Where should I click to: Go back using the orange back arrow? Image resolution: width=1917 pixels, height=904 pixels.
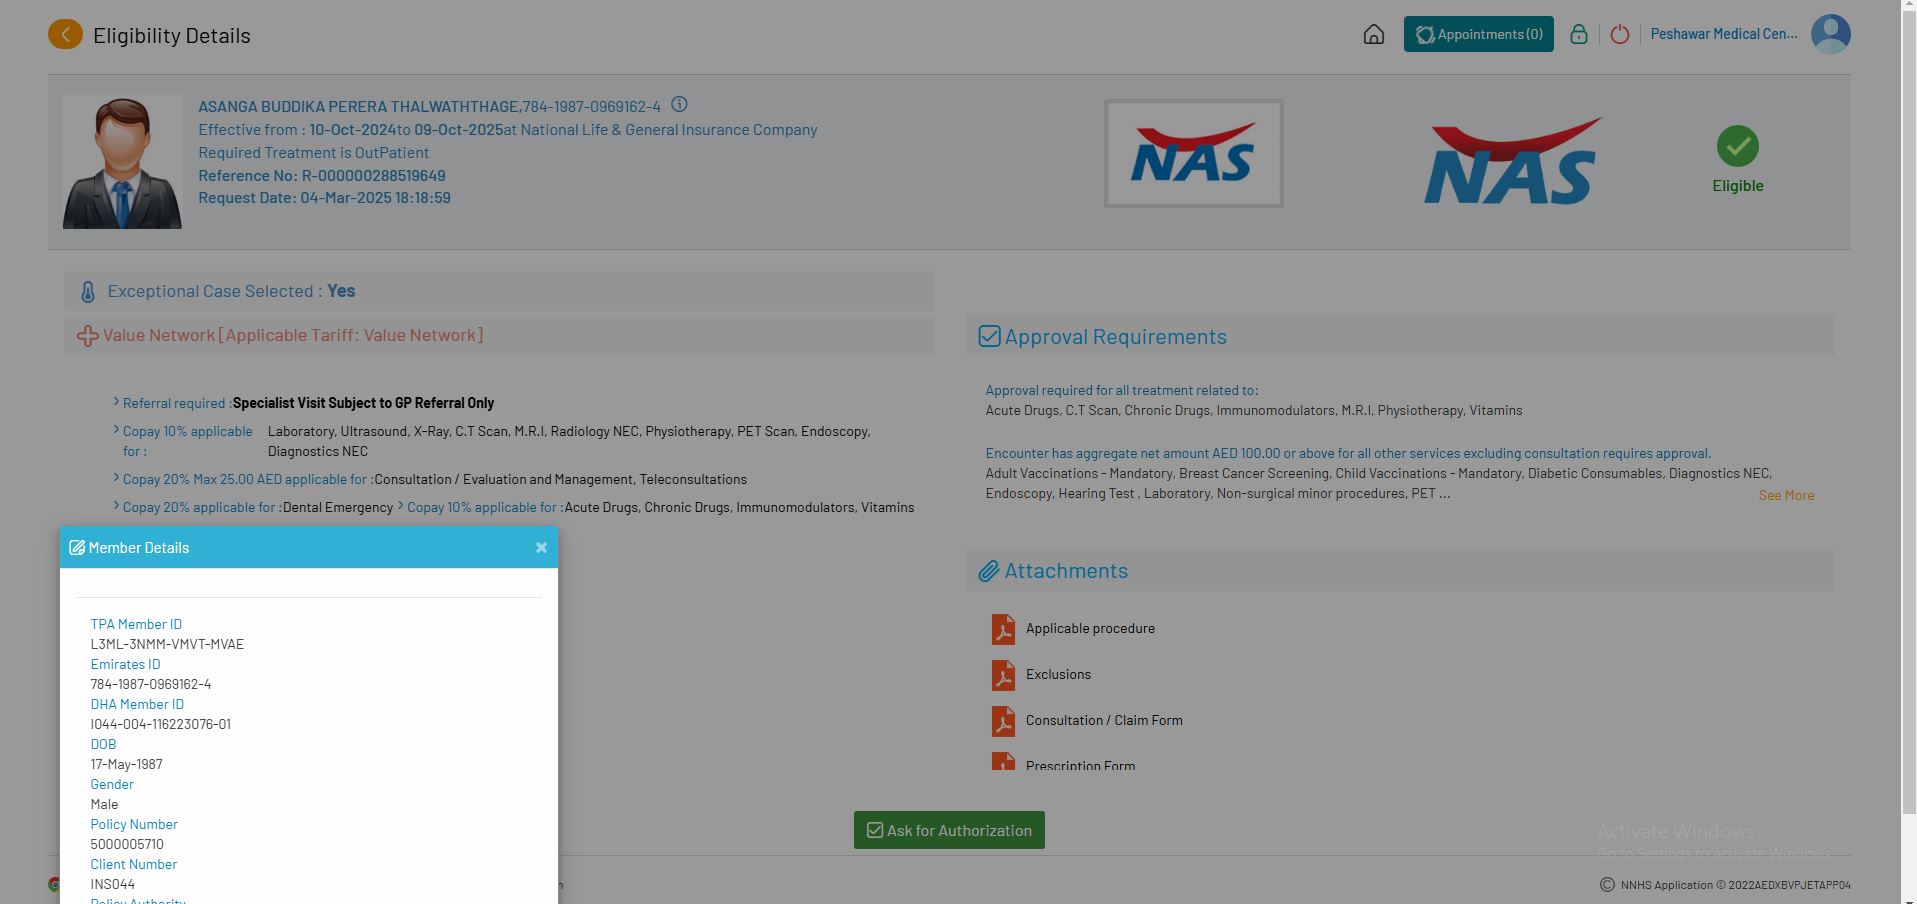65,35
